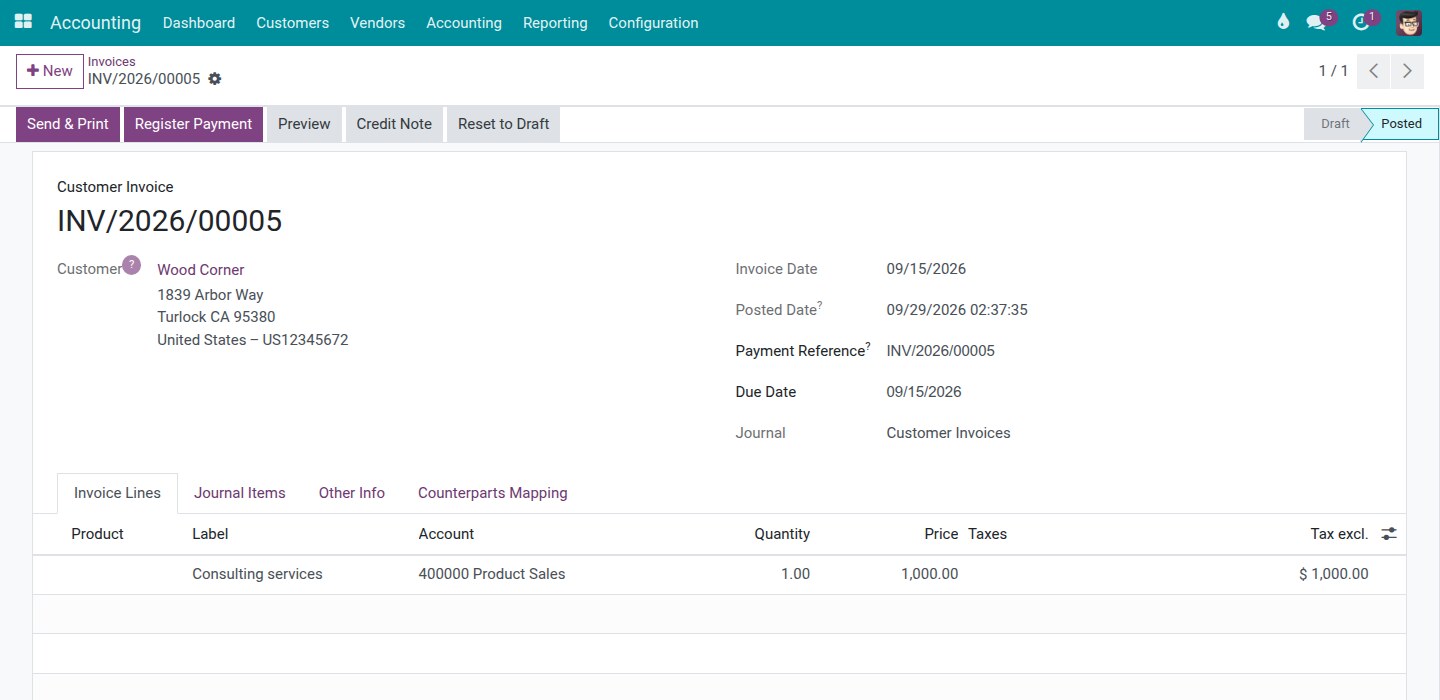Image resolution: width=1440 pixels, height=700 pixels.
Task: Click the INV/2026/00005 invoice title heading
Action: [170, 221]
